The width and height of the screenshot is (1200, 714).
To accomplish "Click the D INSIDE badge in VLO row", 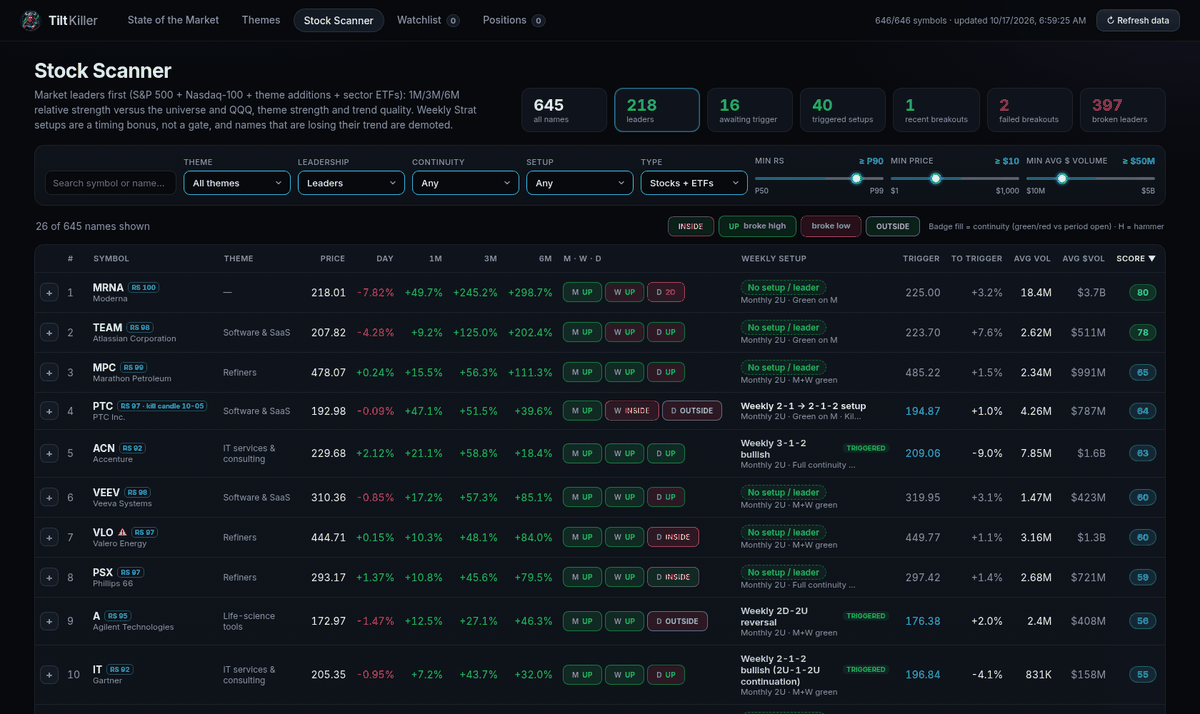I will (673, 537).
